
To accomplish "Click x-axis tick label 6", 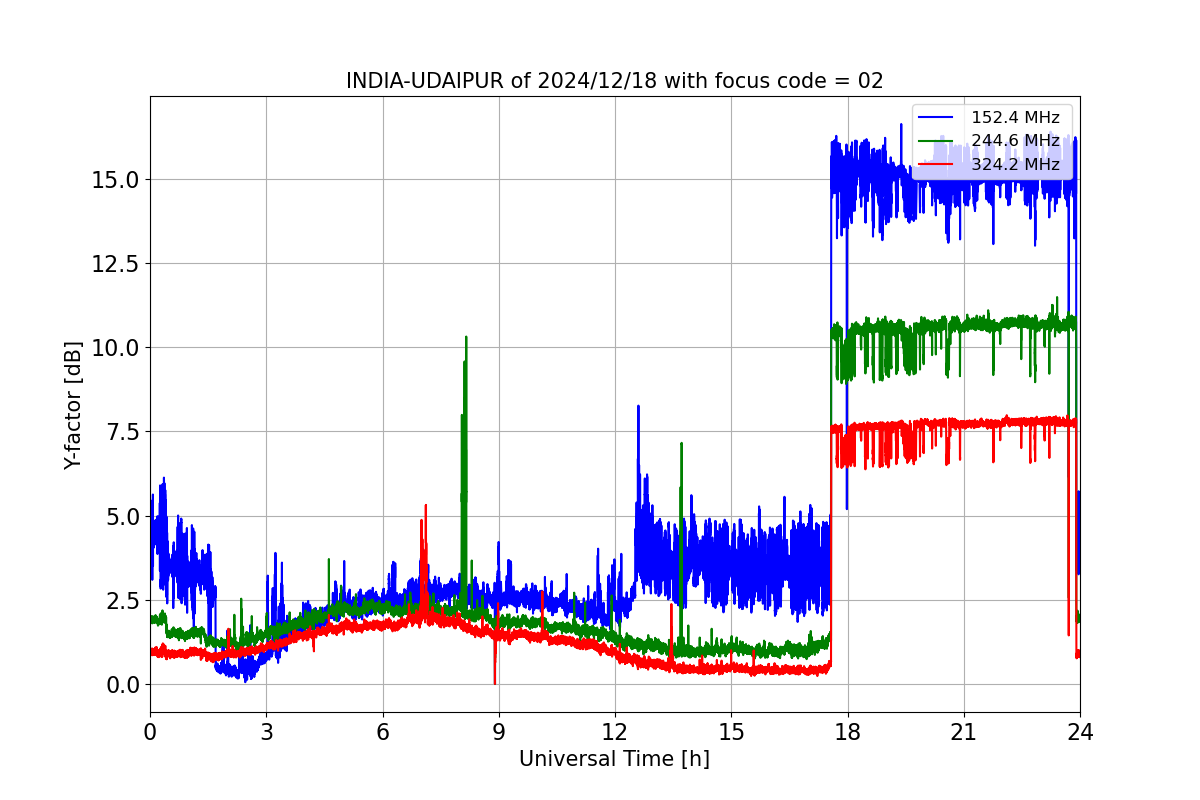I will (x=382, y=731).
